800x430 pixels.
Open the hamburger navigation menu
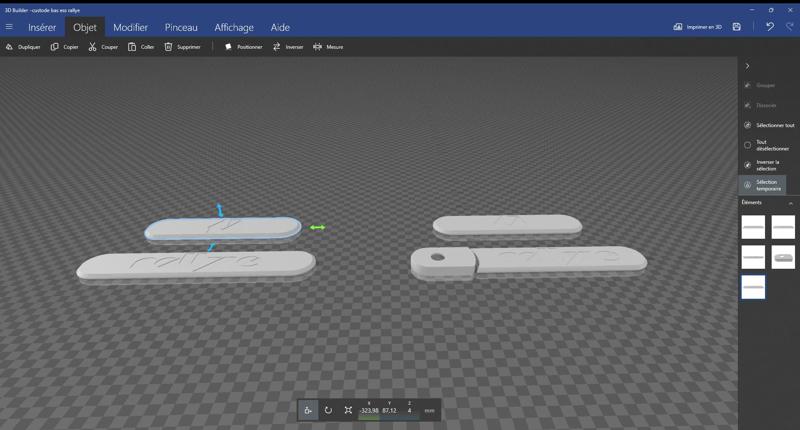[x=9, y=27]
